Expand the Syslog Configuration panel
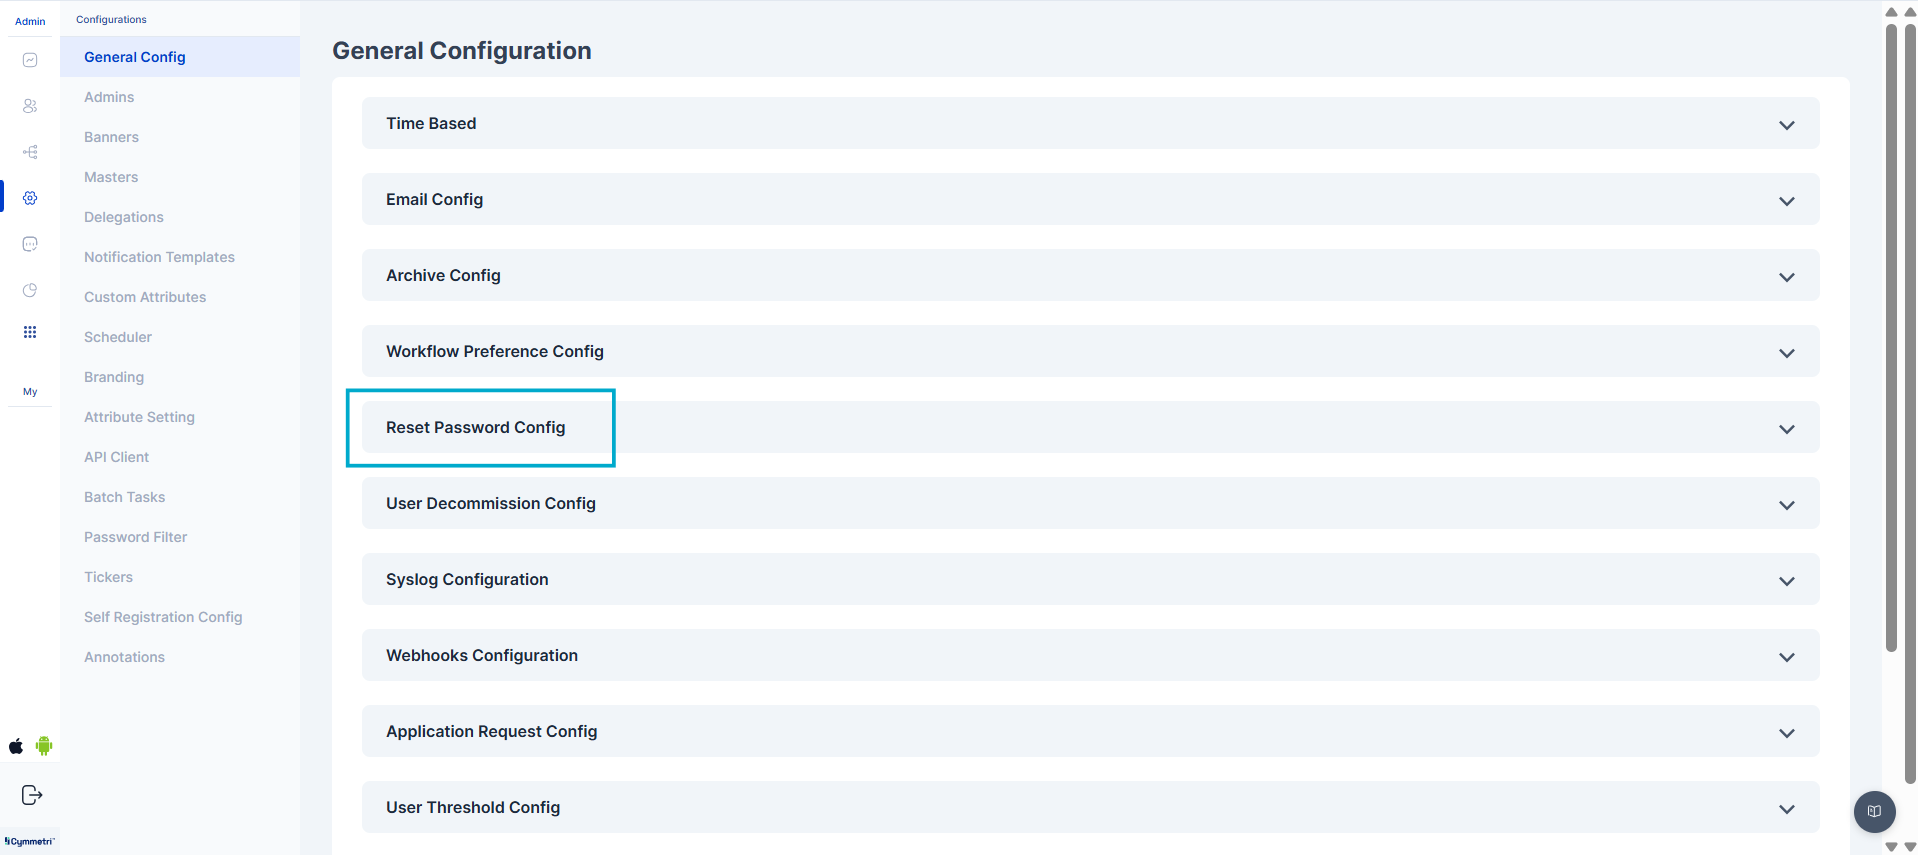This screenshot has width=1918, height=855. tap(1786, 581)
